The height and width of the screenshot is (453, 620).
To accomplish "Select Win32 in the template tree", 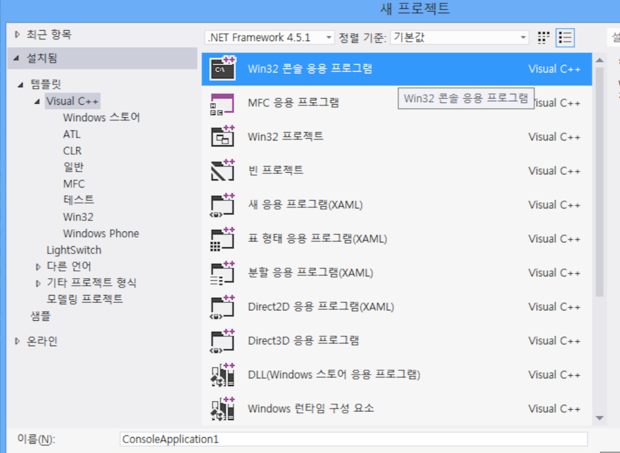I will [x=78, y=217].
